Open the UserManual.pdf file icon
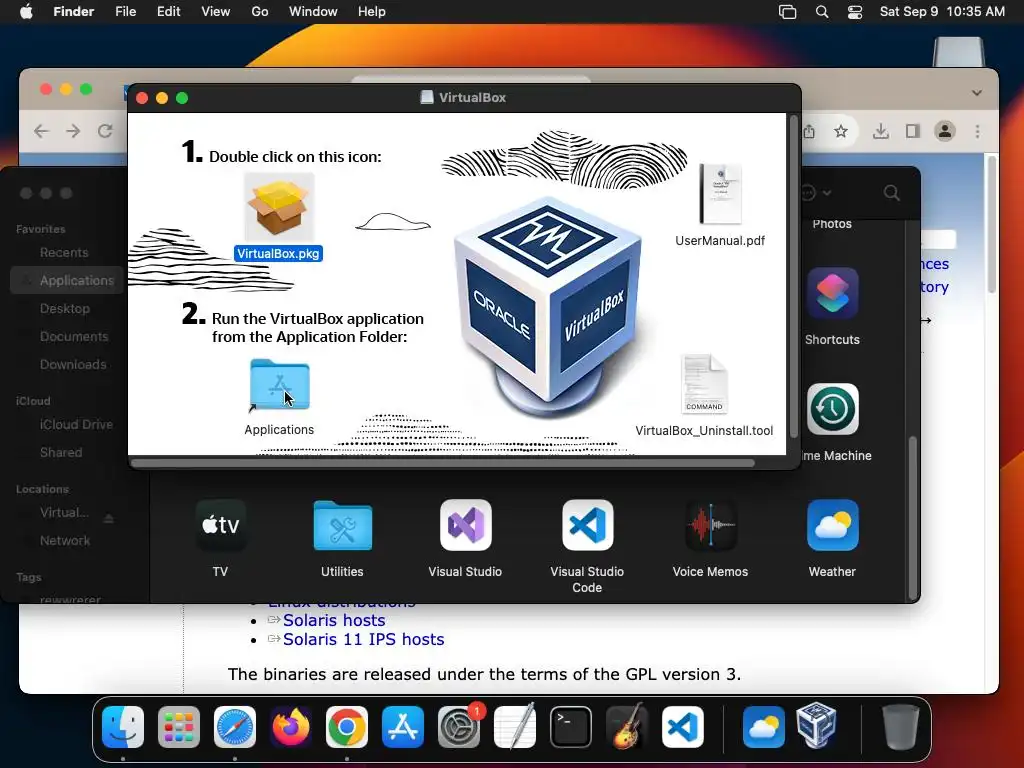 pos(720,194)
